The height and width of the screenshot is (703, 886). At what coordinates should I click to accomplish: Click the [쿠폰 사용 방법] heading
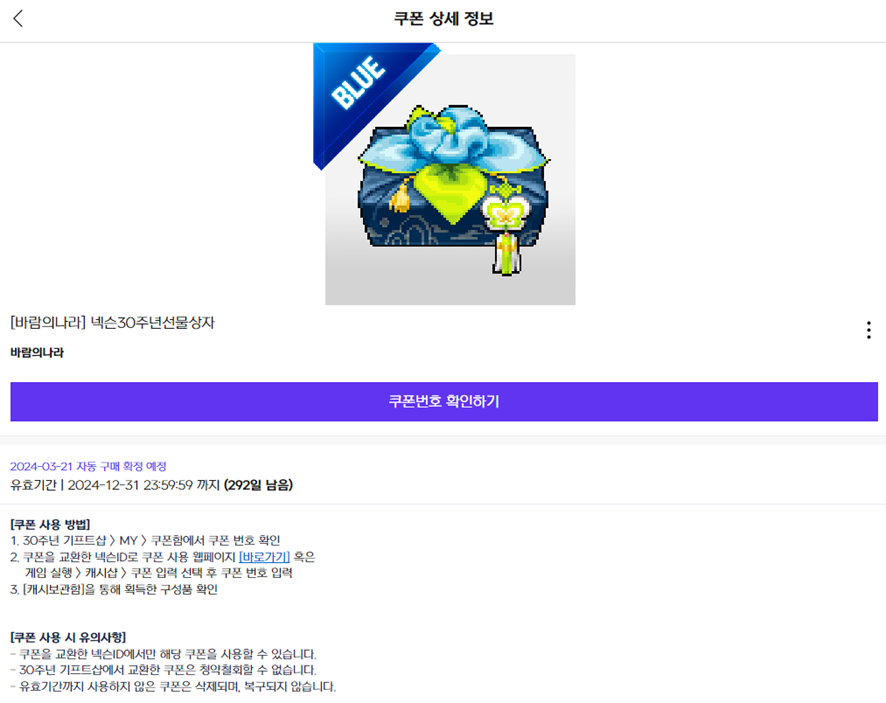pyautogui.click(x=50, y=524)
